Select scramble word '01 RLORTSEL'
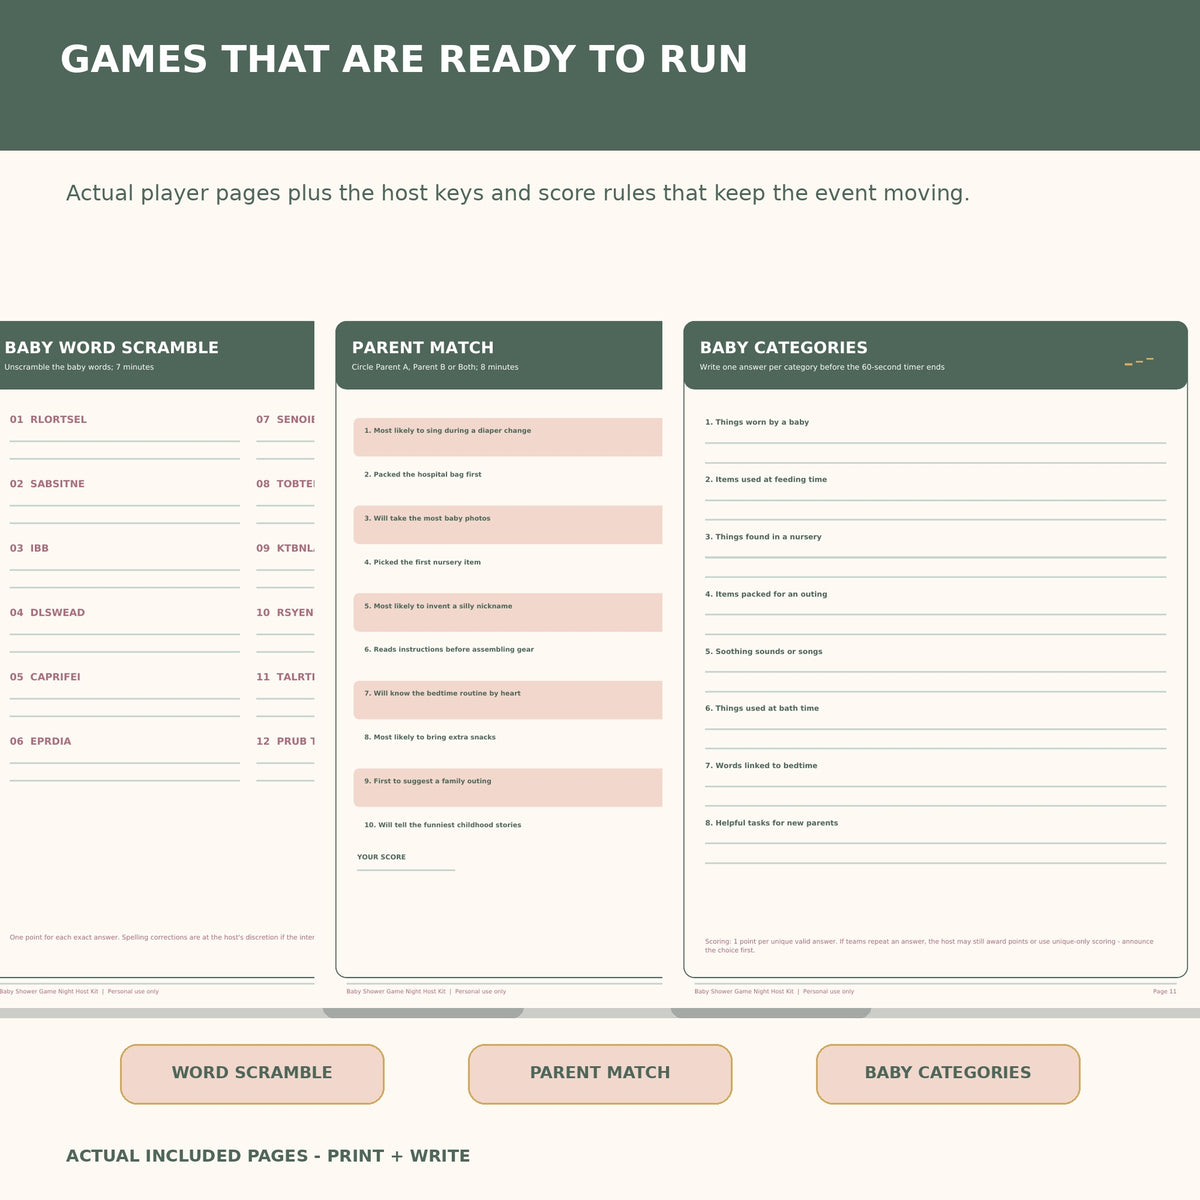The width and height of the screenshot is (1200, 1200). tap(48, 420)
